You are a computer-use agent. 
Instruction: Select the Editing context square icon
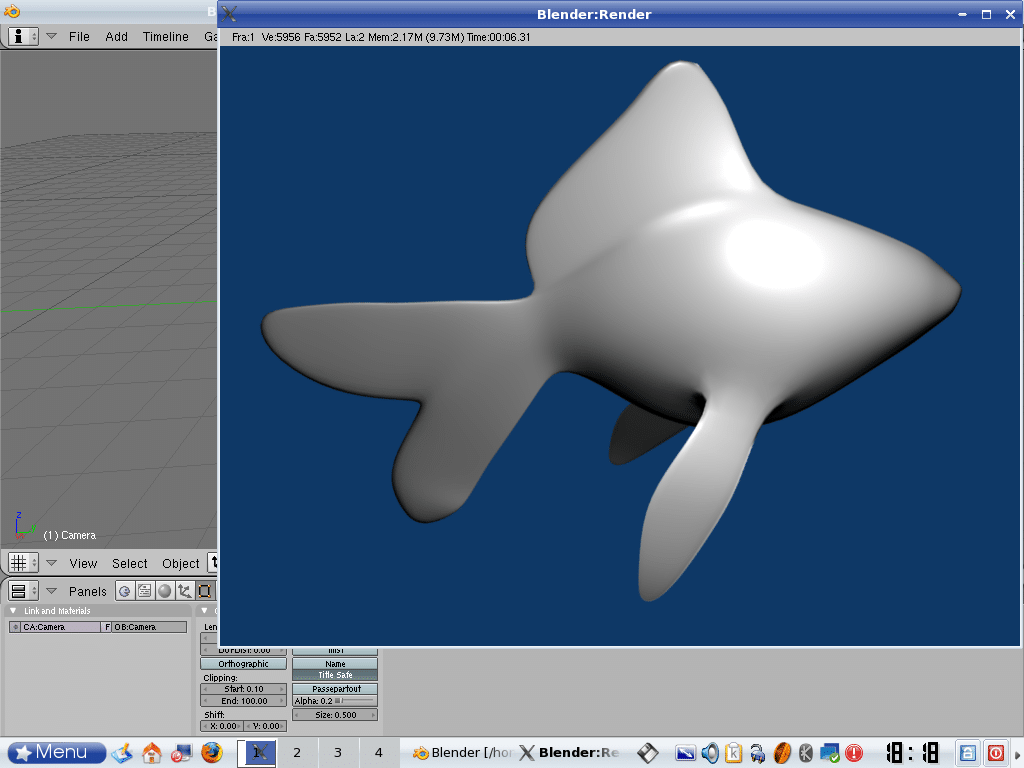pos(205,591)
